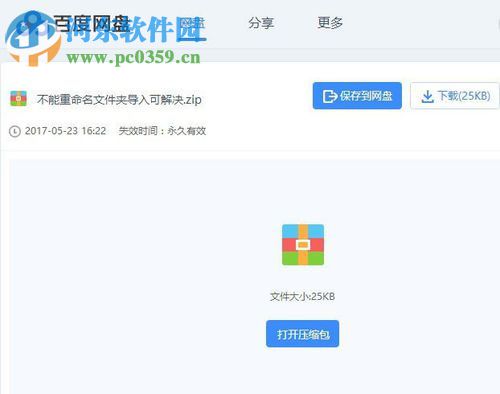Image resolution: width=500 pixels, height=394 pixels.
Task: Click the date text 2017-05-23 16:22
Action: pos(65,131)
